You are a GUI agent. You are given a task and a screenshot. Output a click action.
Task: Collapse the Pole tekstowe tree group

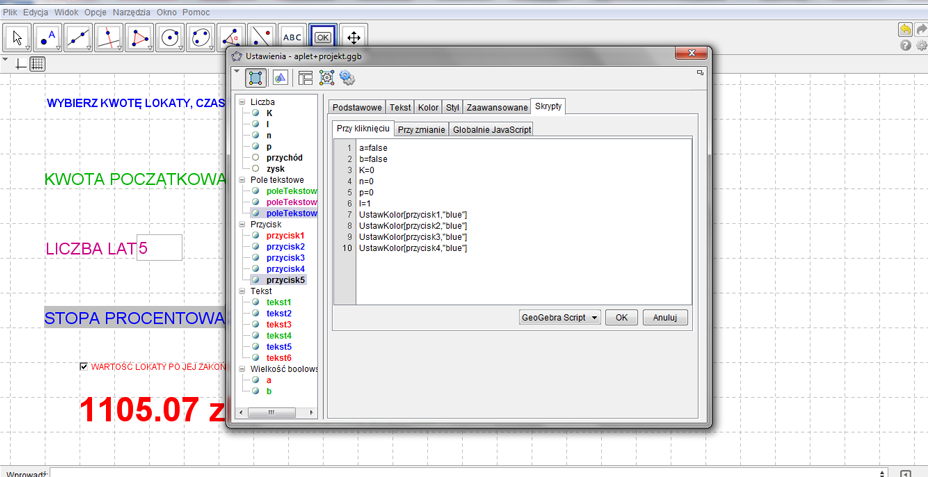[x=242, y=179]
